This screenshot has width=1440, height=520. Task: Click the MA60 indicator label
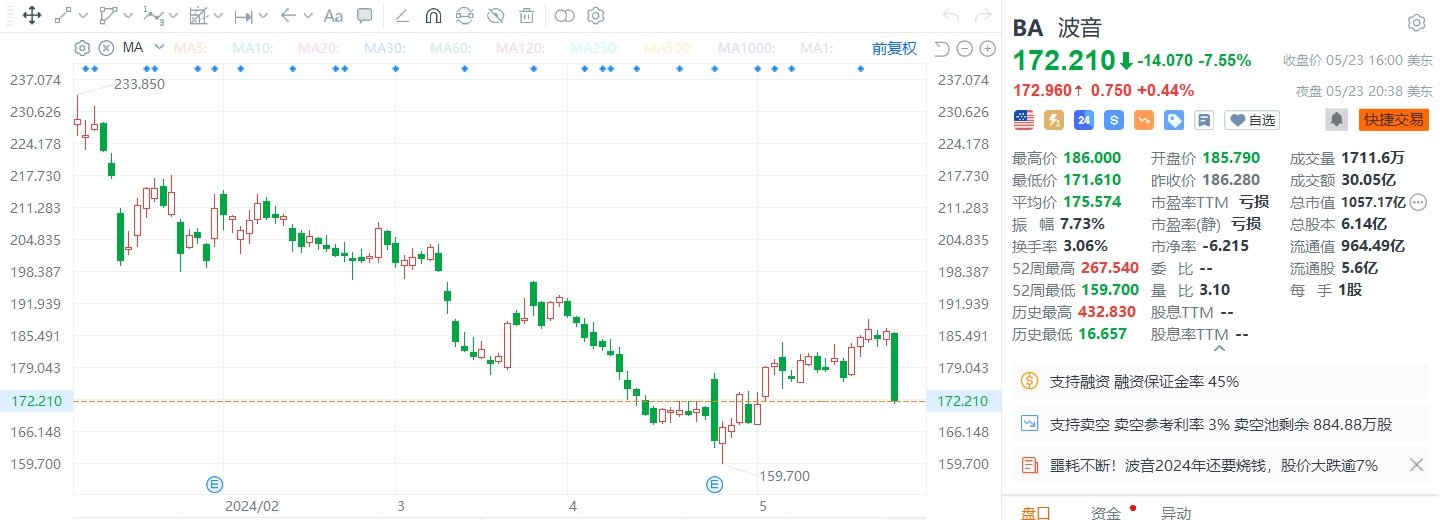pos(453,48)
